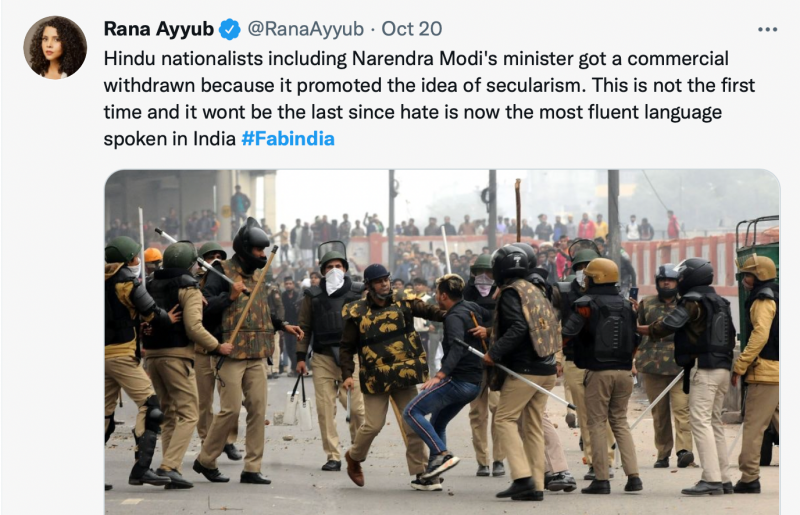Click the #Fabindia hashtag link
Viewport: 800px width, 515px height.
[x=288, y=139]
